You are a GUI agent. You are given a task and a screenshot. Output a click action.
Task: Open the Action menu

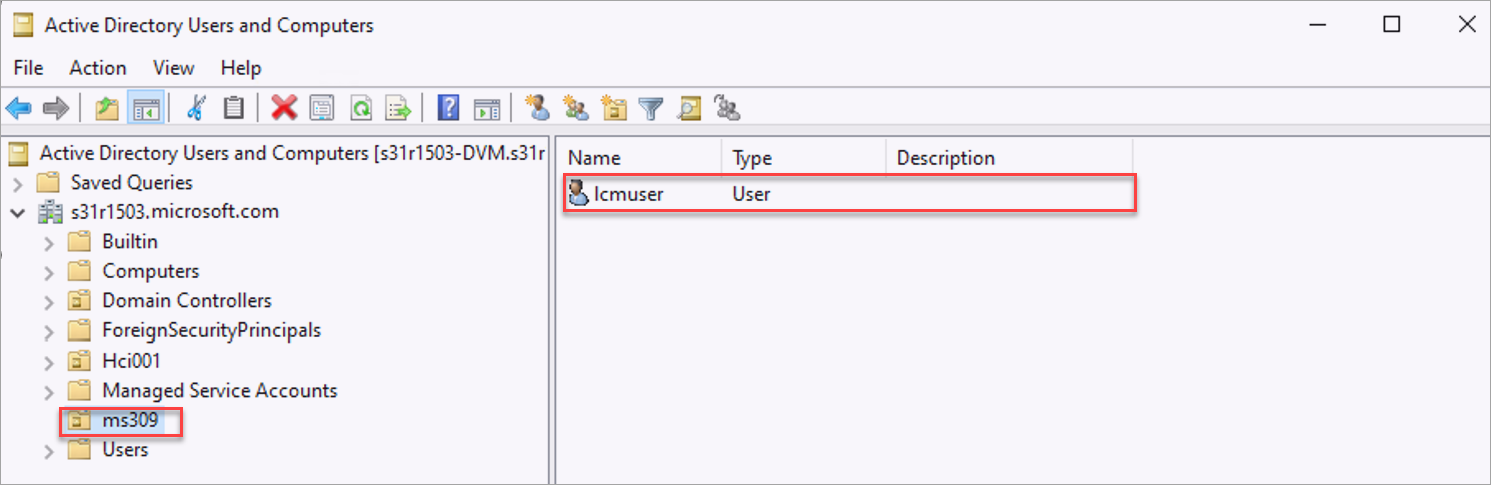pyautogui.click(x=98, y=68)
